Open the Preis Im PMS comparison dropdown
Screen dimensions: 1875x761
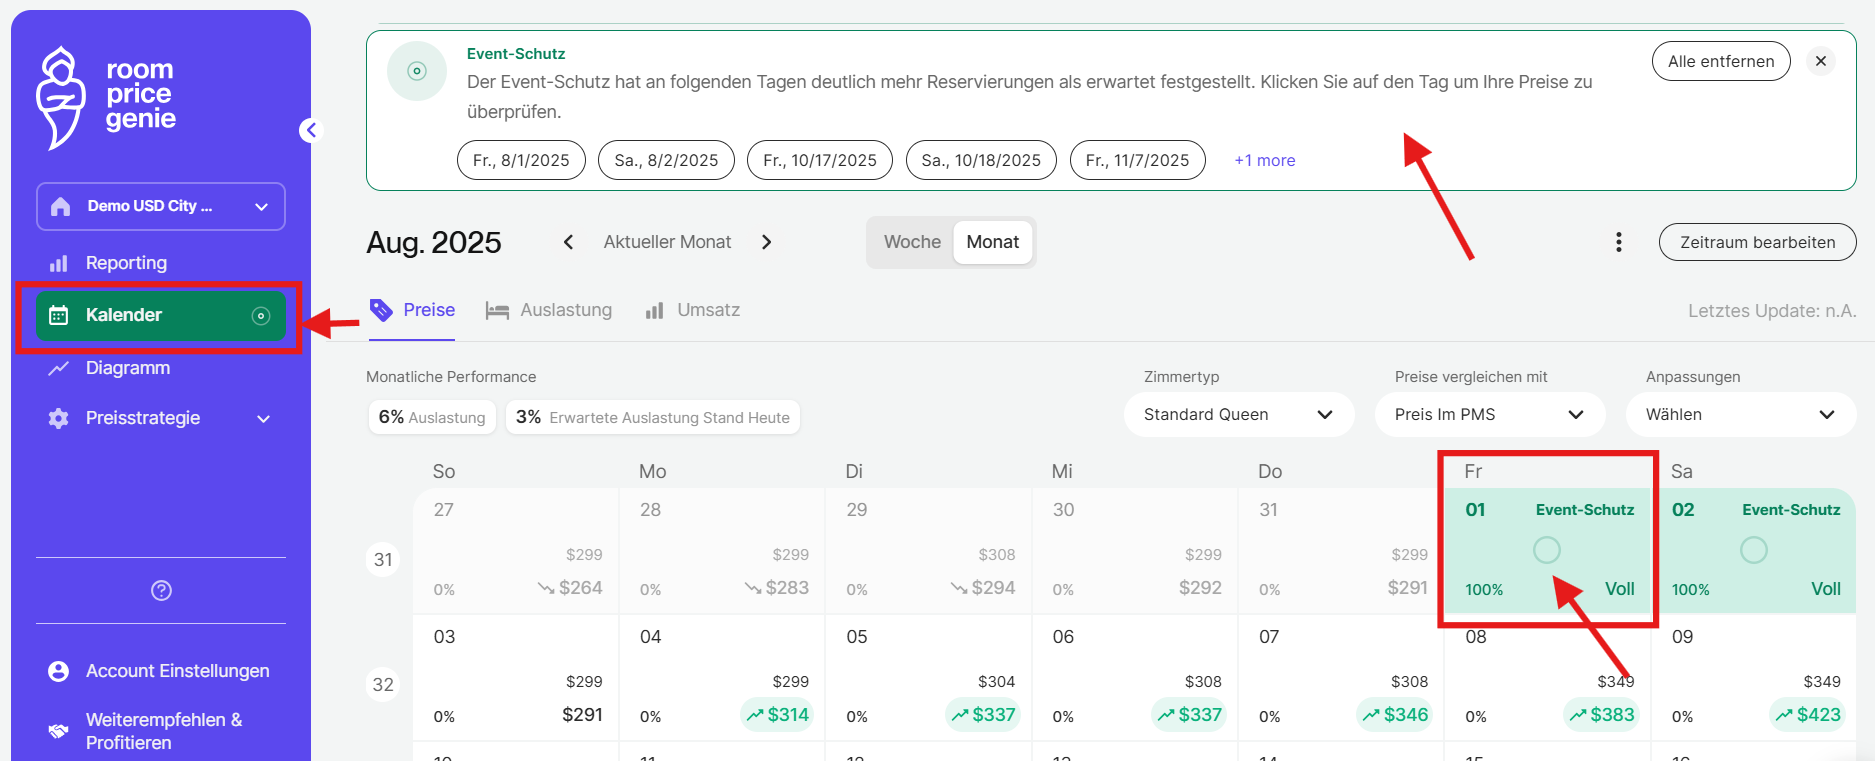1489,414
